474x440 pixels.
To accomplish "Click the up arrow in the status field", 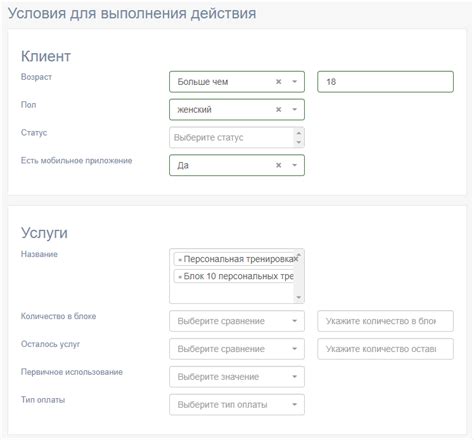I will pos(299,133).
